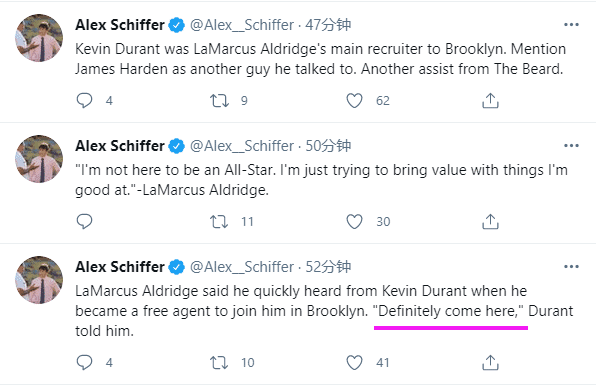The image size is (596, 389).
Task: Retweet the post with 10 retweets
Action: coord(219,362)
